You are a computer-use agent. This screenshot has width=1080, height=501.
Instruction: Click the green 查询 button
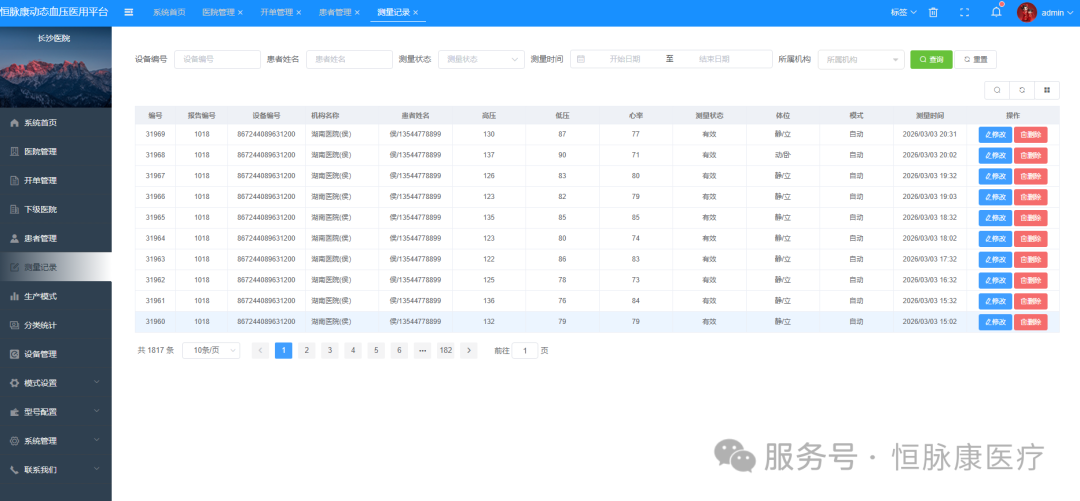[x=931, y=59]
